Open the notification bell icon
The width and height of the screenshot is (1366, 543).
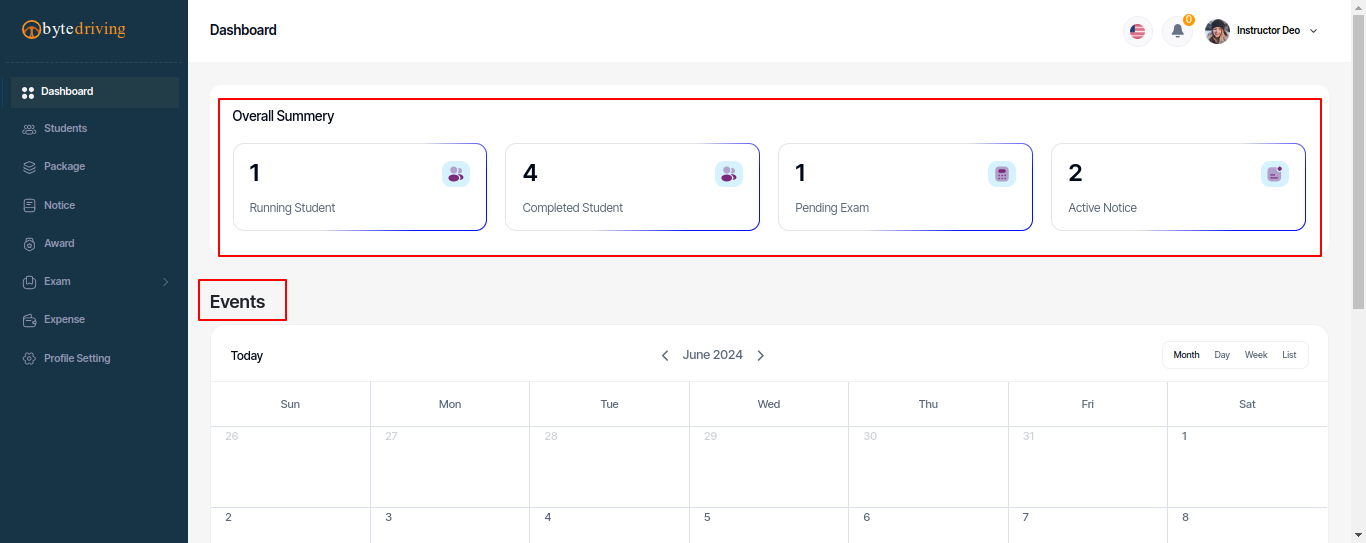point(1177,31)
